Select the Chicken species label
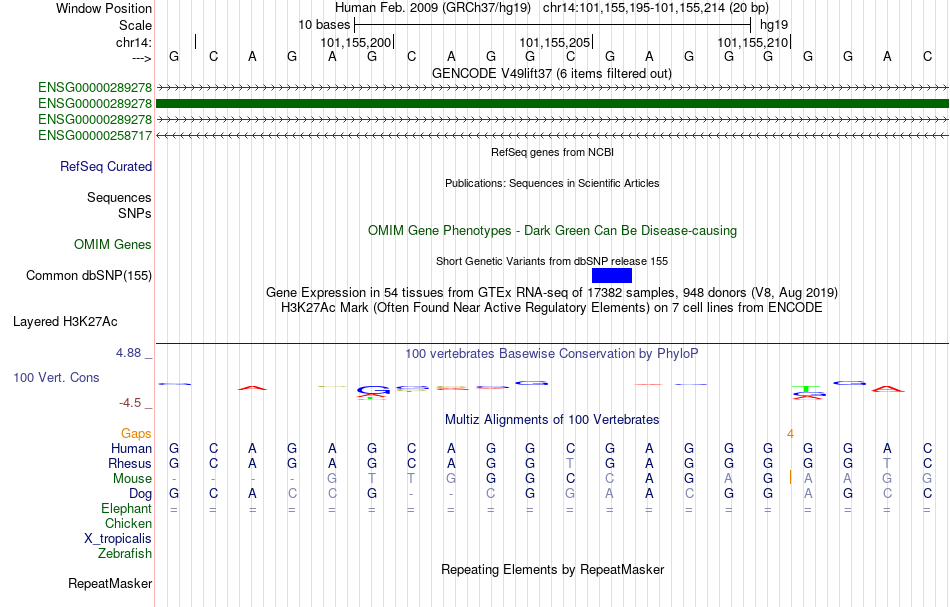This screenshot has width=950, height=607. (128, 523)
